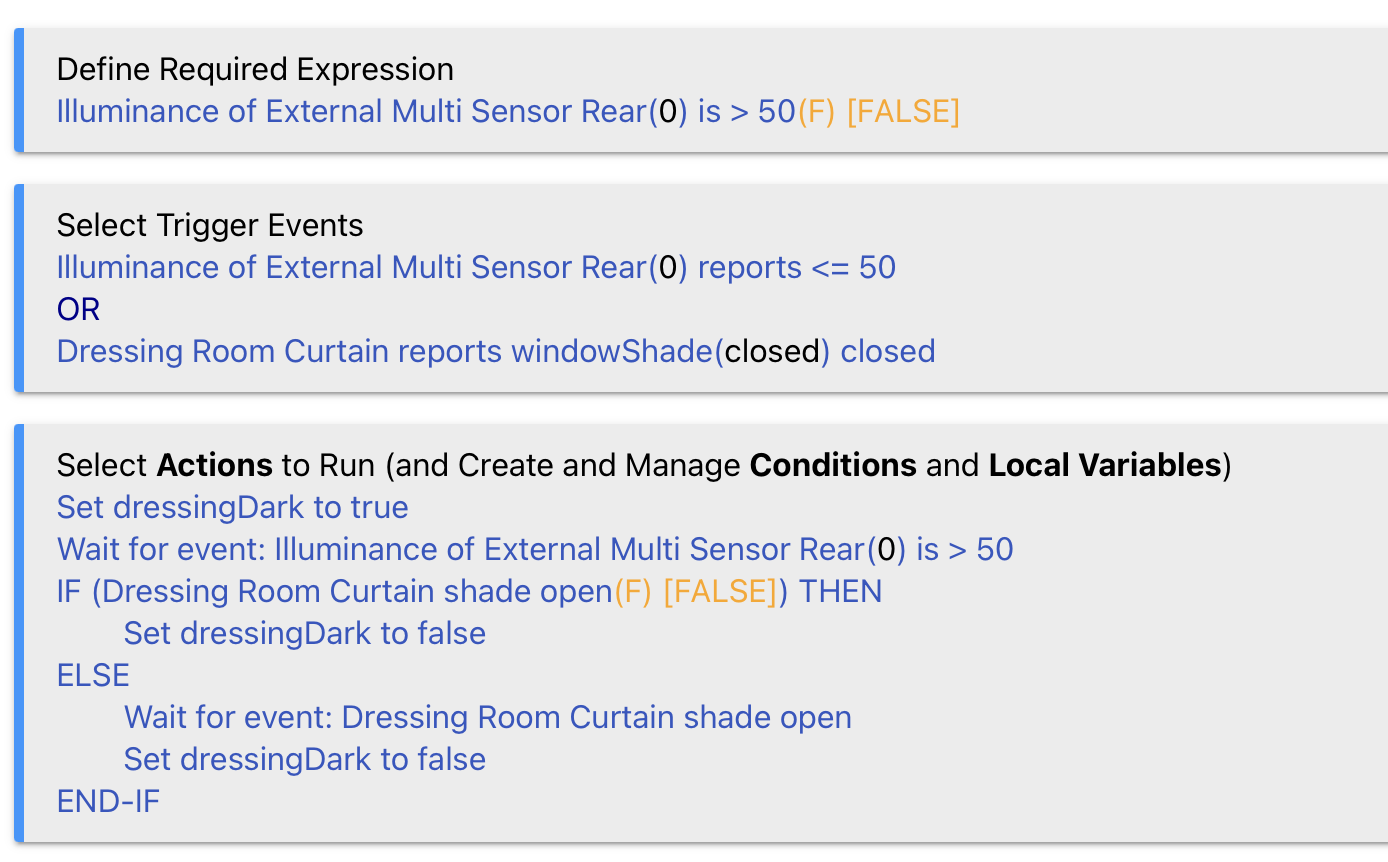Click the [FALSE] status of required expression
Viewport: 1388px width, 862px height.
click(903, 111)
